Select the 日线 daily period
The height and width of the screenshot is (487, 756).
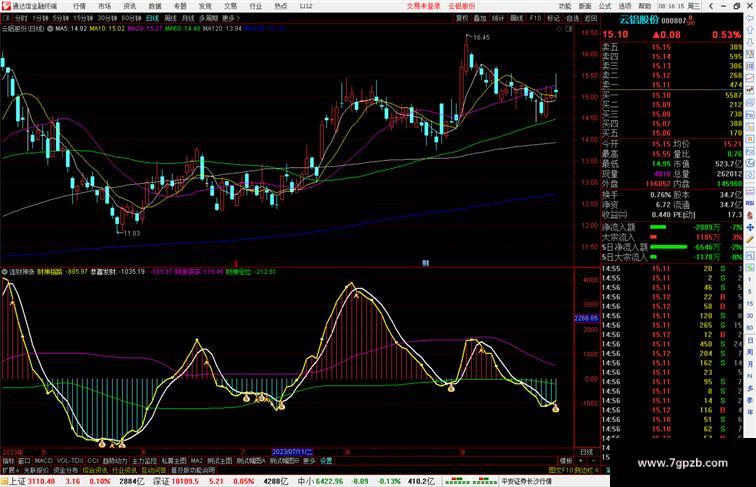pos(152,18)
